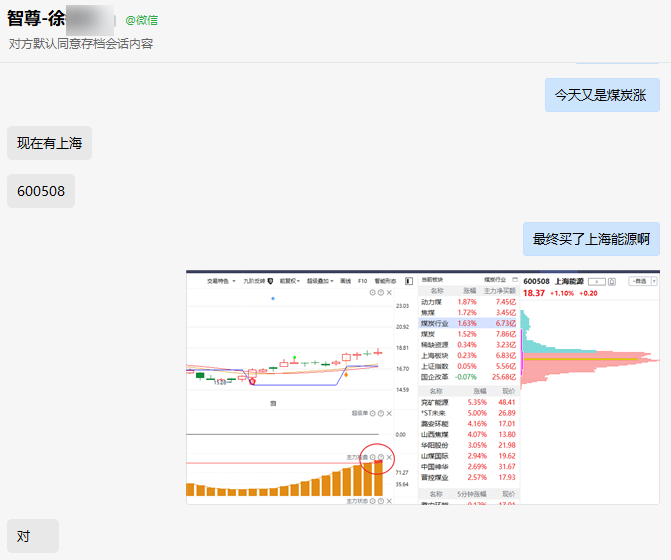Toggle the side panel icon right of 智能形态

[x=409, y=281]
